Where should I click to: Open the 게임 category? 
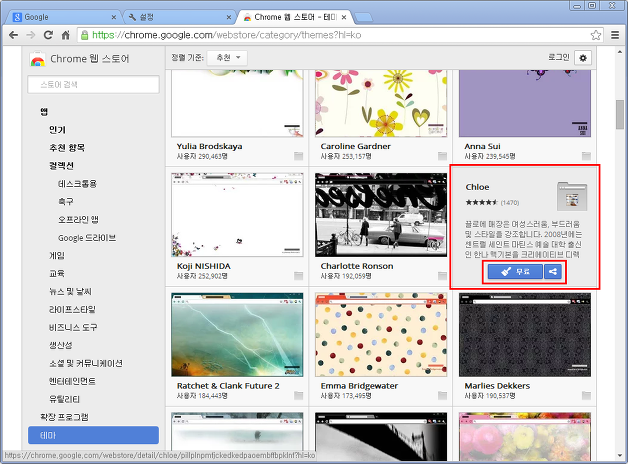click(x=56, y=255)
